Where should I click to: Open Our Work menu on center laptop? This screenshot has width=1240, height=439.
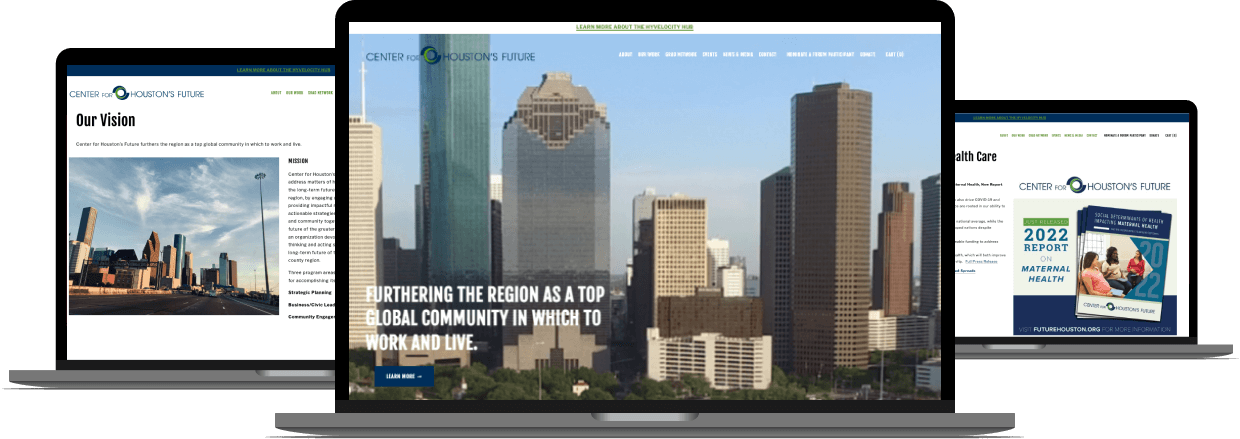click(649, 54)
